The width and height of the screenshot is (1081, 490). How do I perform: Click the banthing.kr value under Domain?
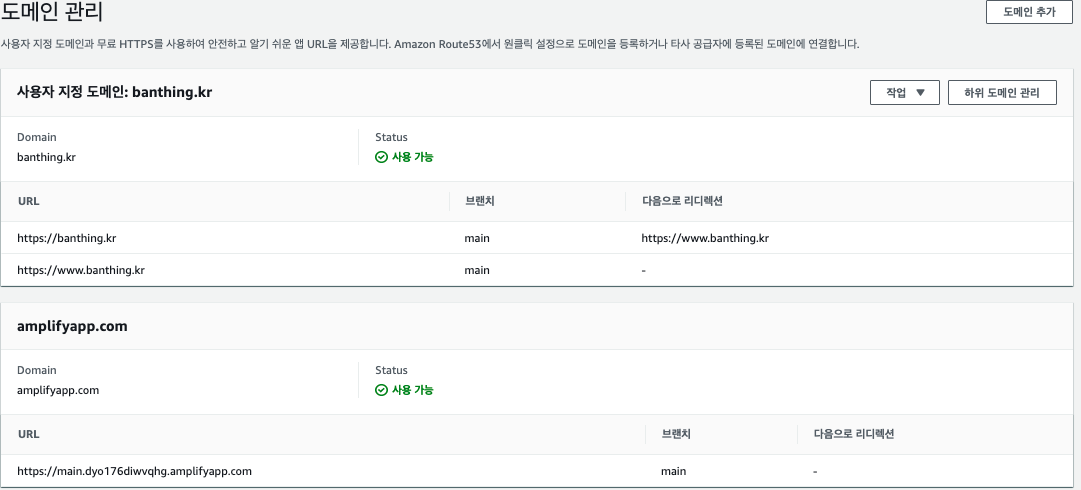46,157
